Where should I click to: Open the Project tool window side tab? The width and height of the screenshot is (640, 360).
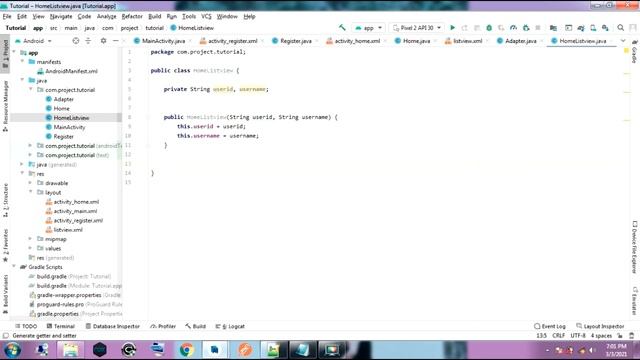[x=5, y=53]
